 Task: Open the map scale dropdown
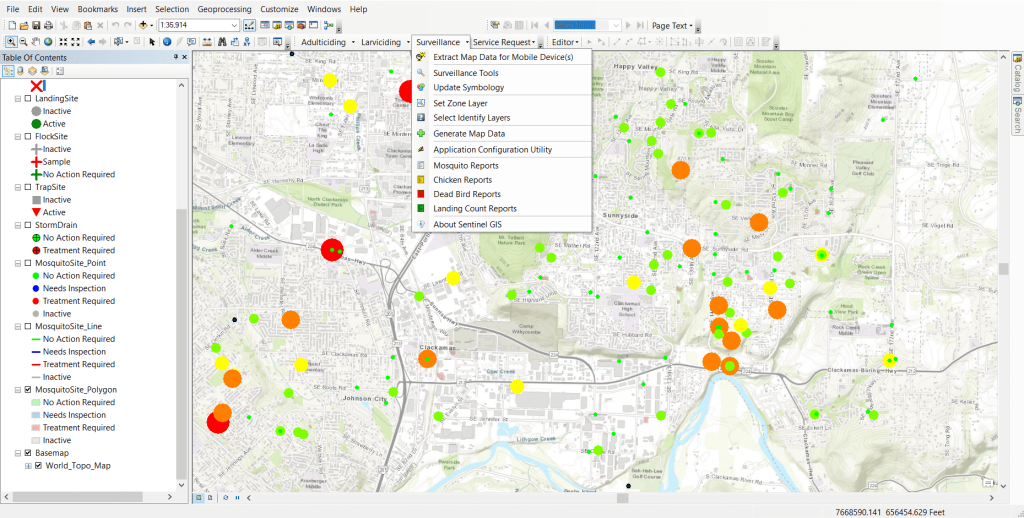click(x=234, y=25)
